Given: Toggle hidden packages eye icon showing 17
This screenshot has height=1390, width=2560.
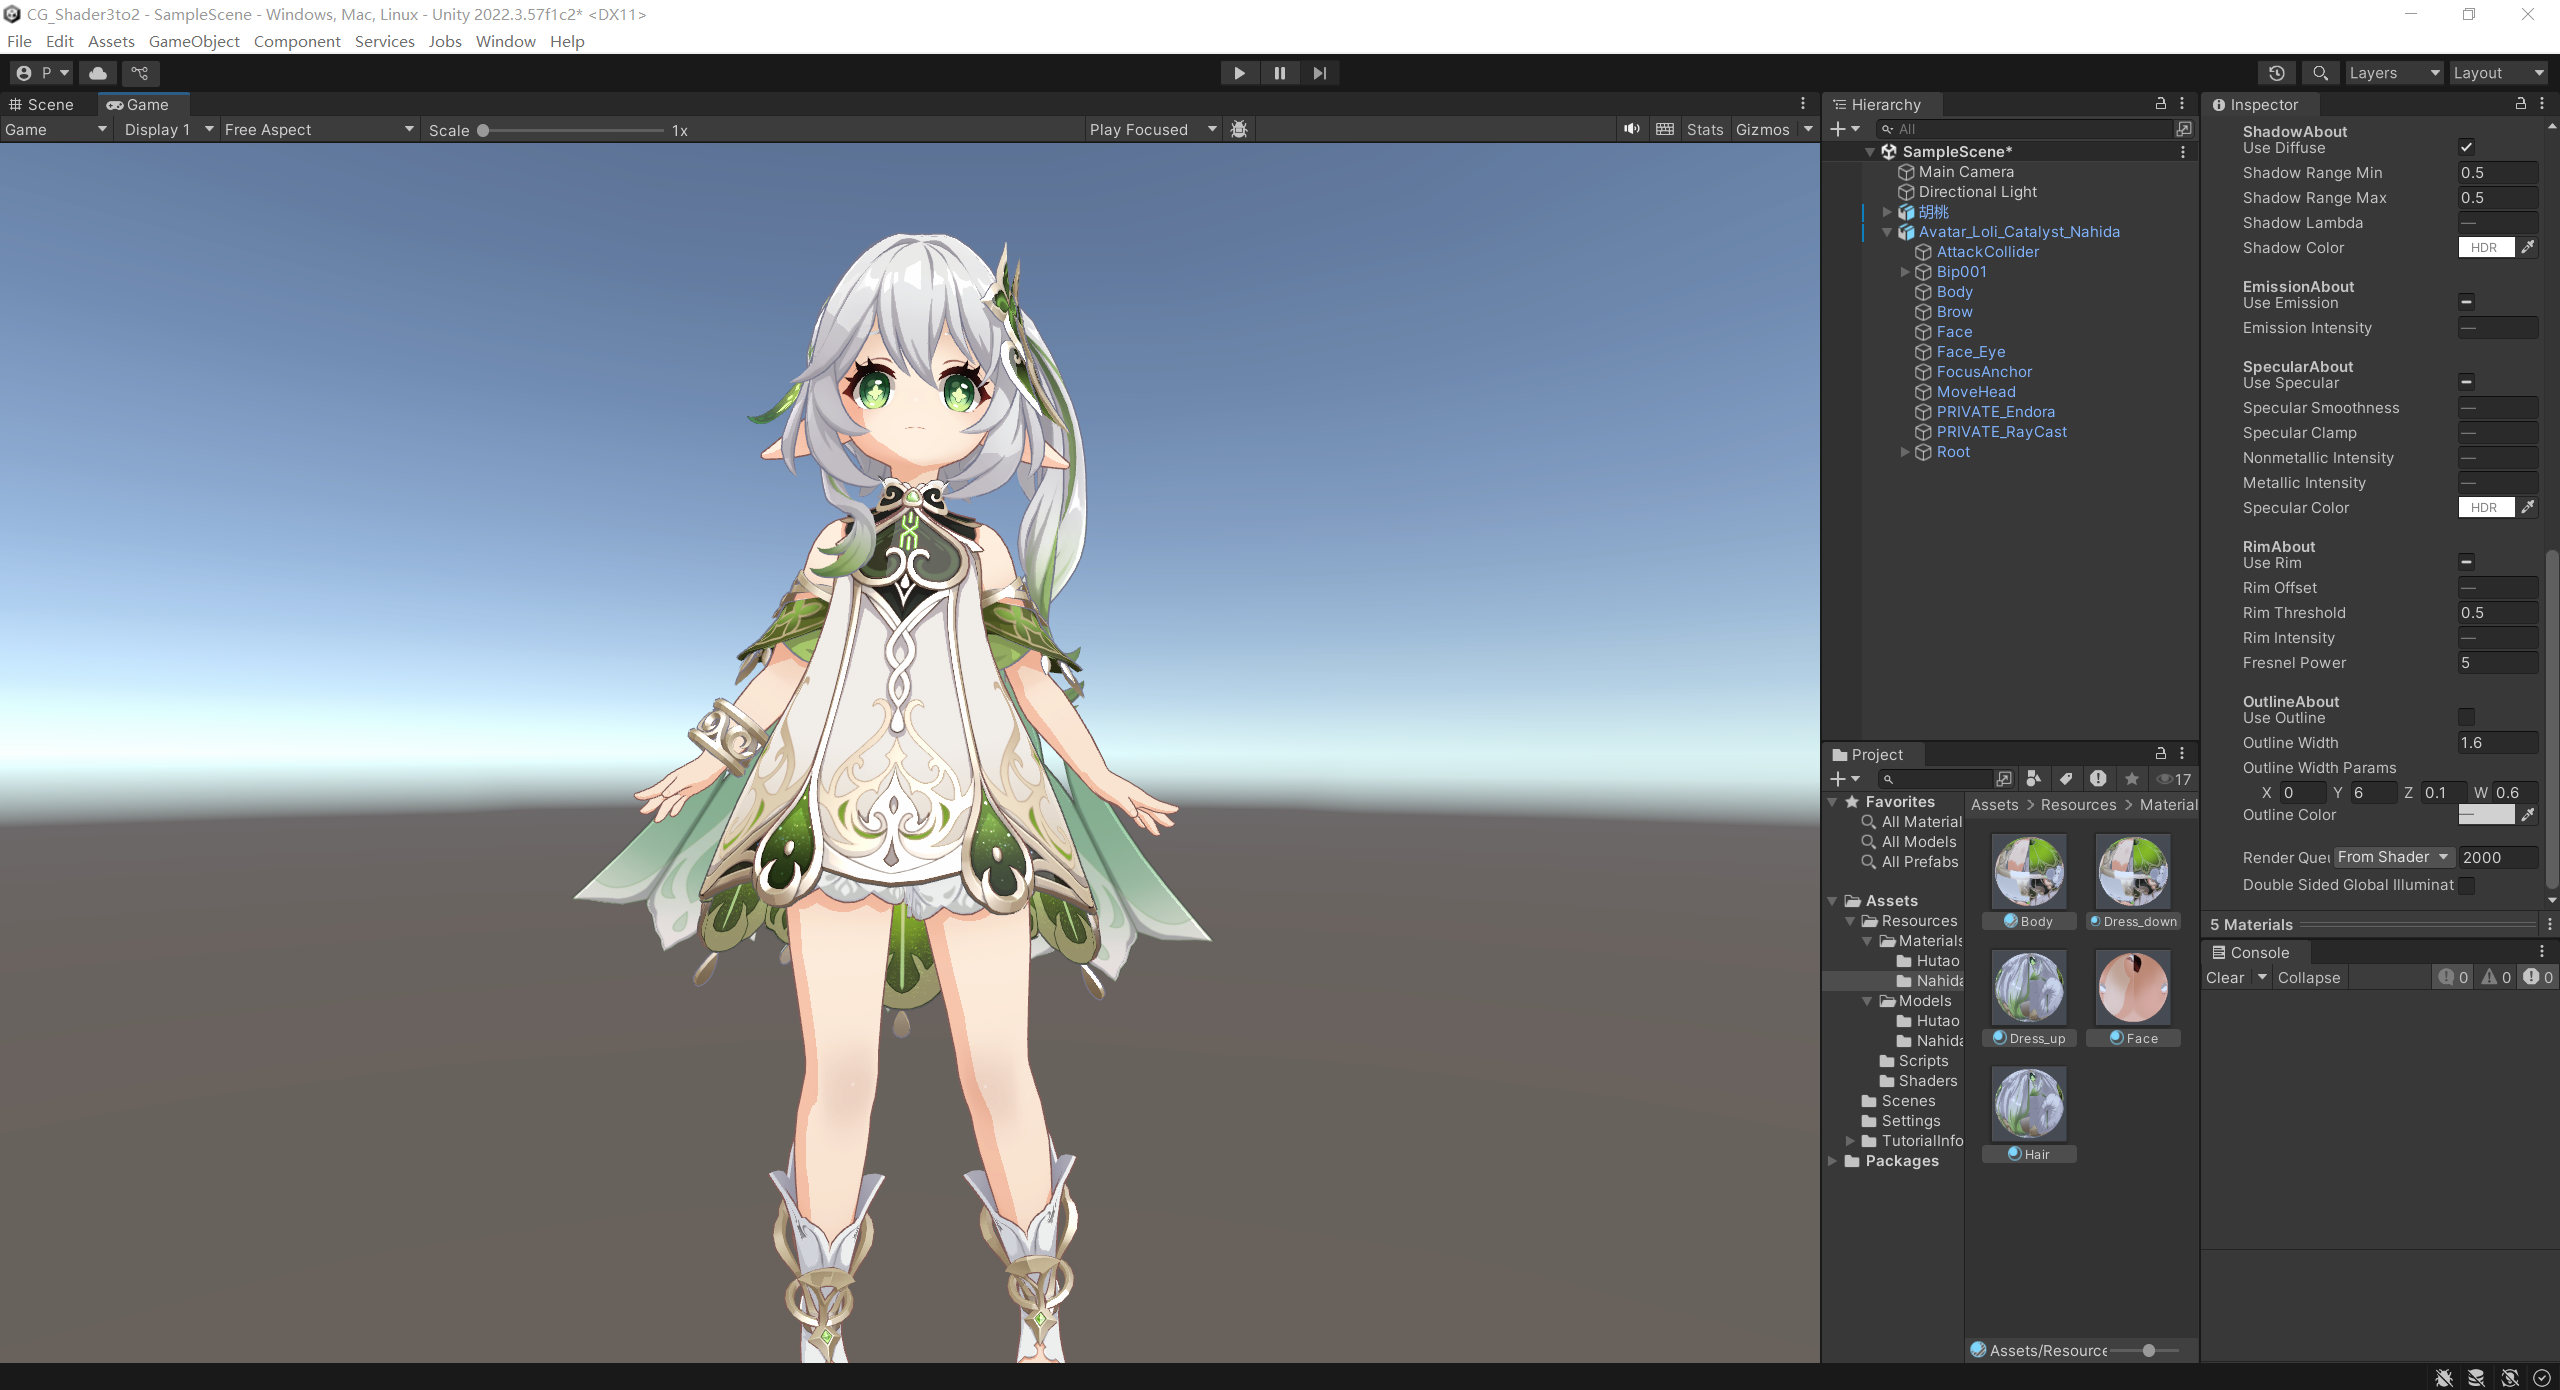Looking at the screenshot, I should pyautogui.click(x=2174, y=779).
